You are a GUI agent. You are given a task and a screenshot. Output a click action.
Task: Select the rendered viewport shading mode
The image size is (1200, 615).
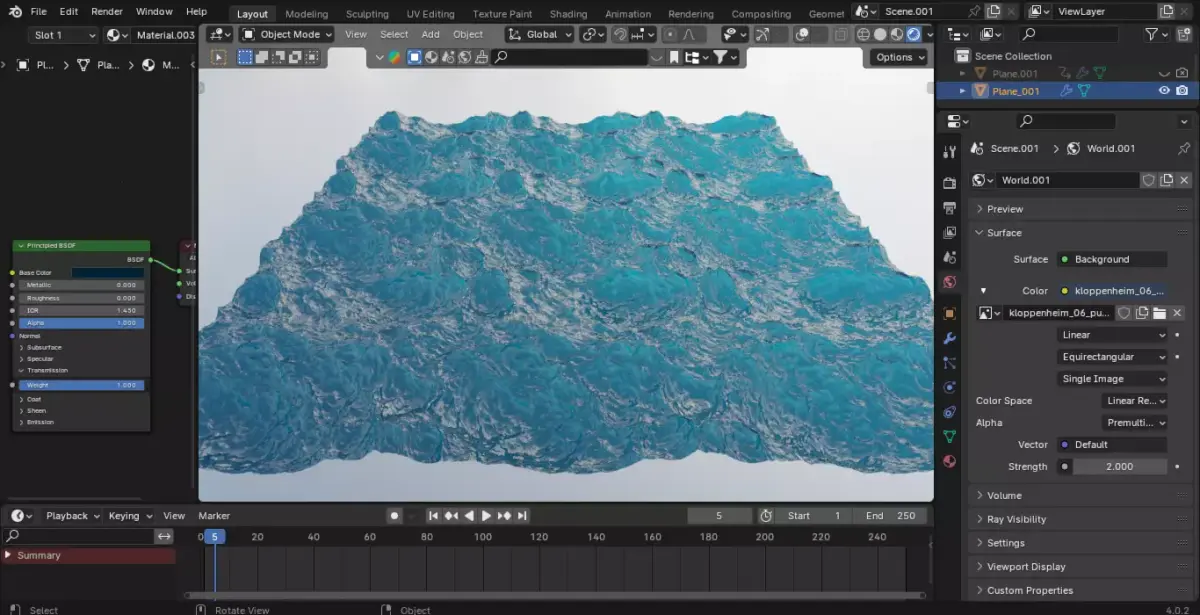pyautogui.click(x=913, y=34)
